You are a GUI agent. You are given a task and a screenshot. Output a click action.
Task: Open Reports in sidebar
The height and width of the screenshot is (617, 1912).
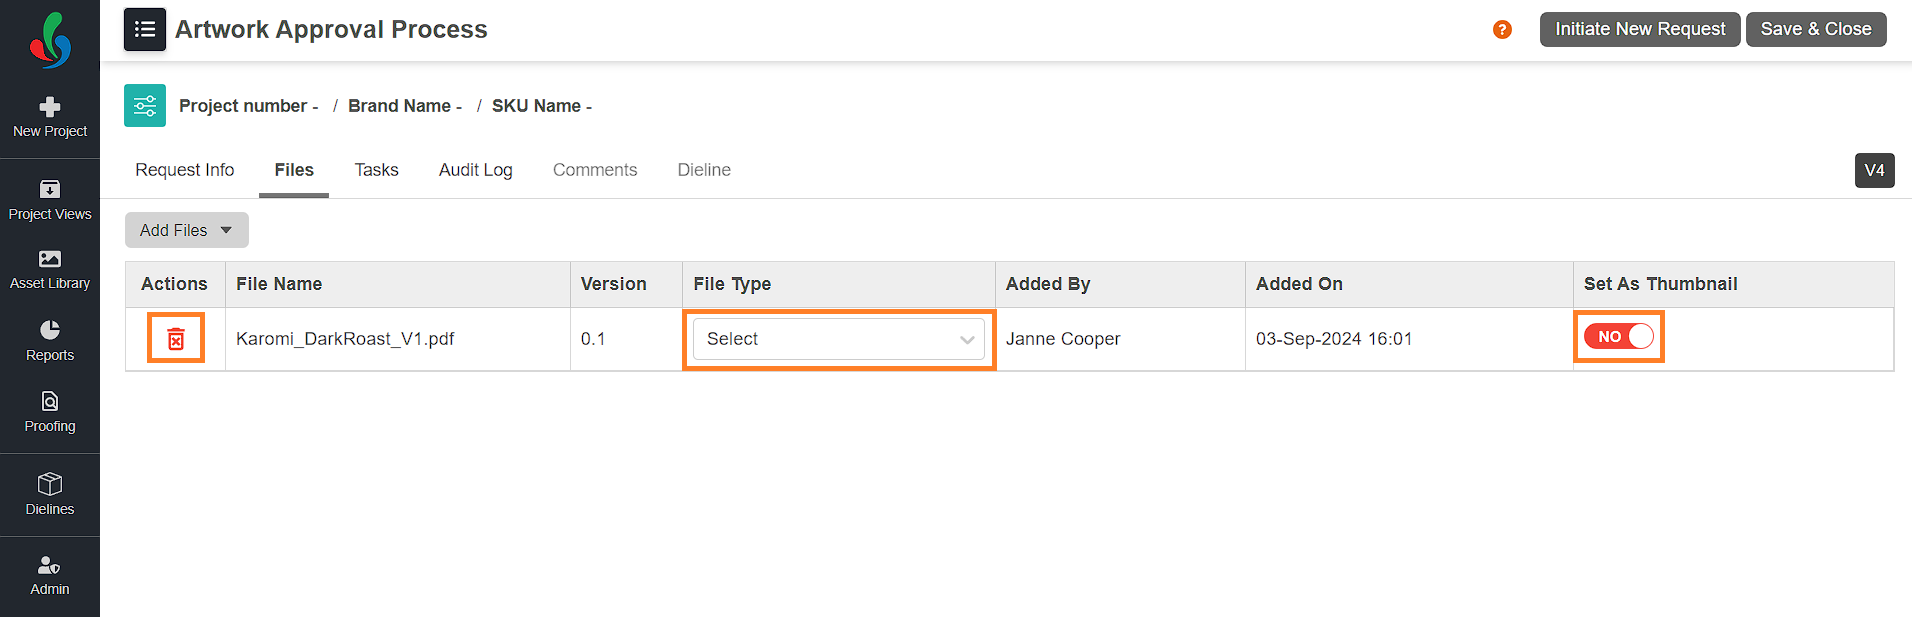click(x=50, y=341)
